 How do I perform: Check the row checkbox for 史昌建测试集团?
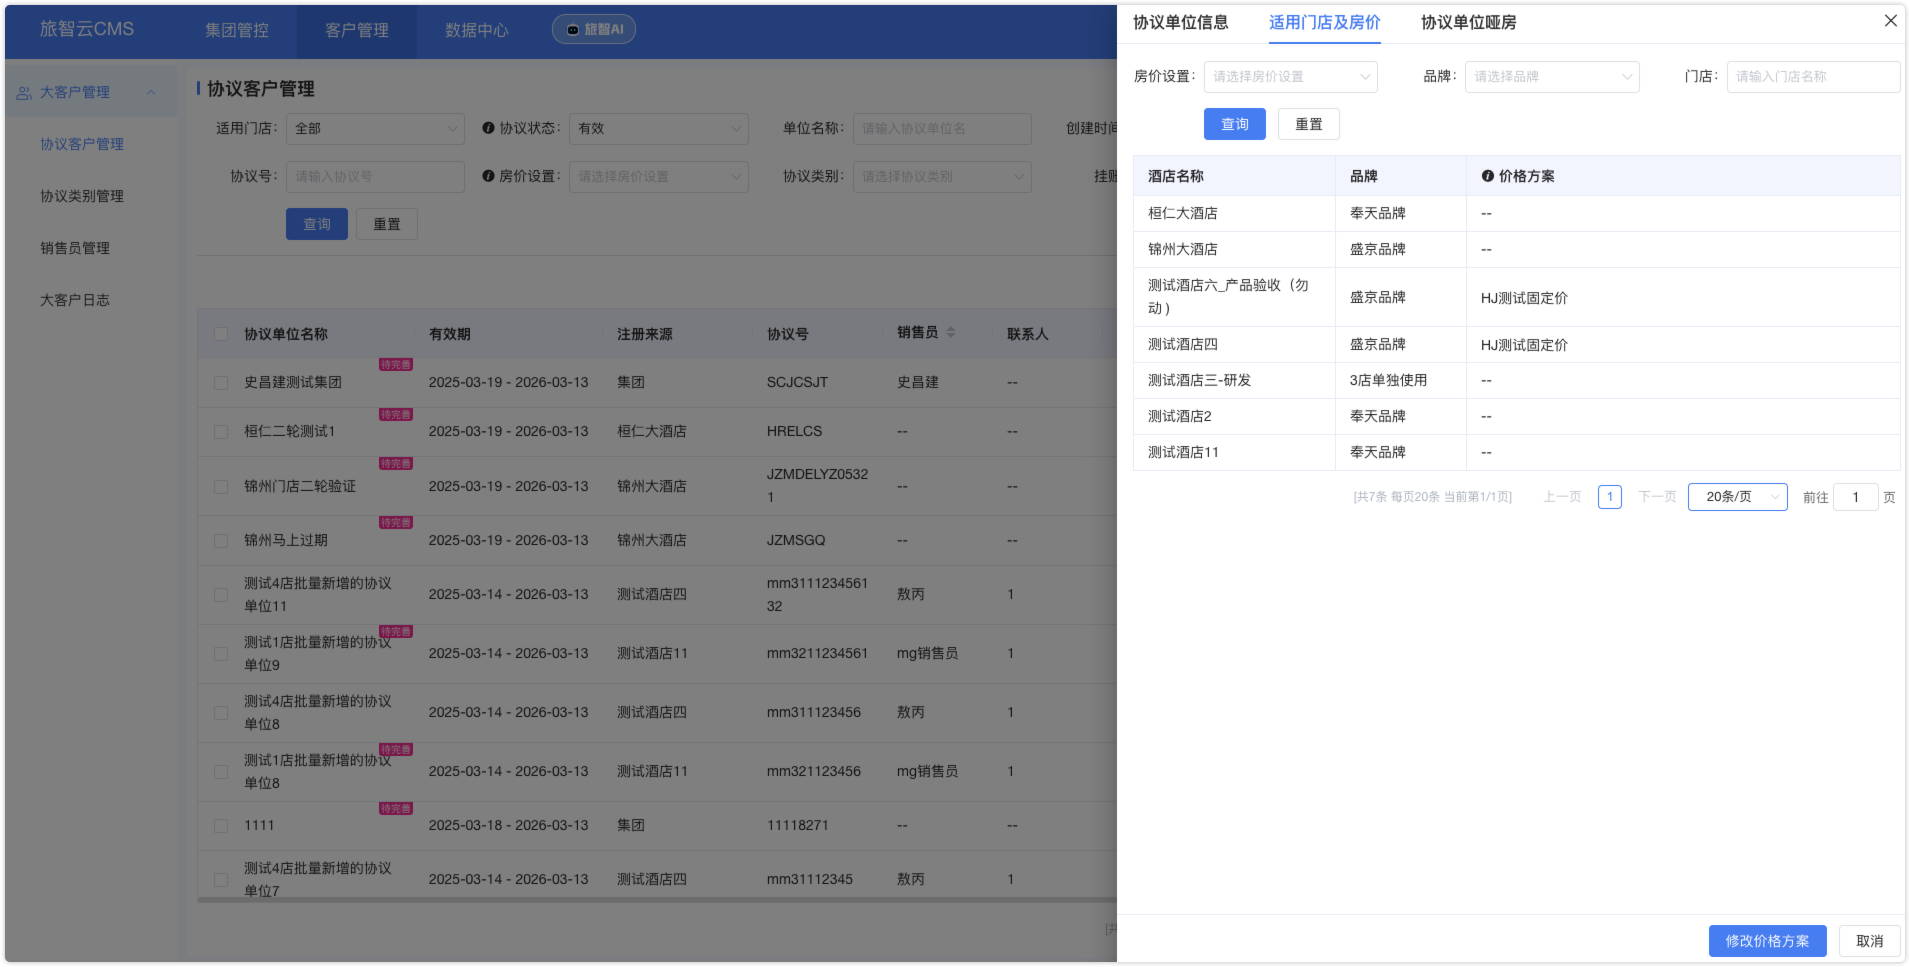[221, 383]
